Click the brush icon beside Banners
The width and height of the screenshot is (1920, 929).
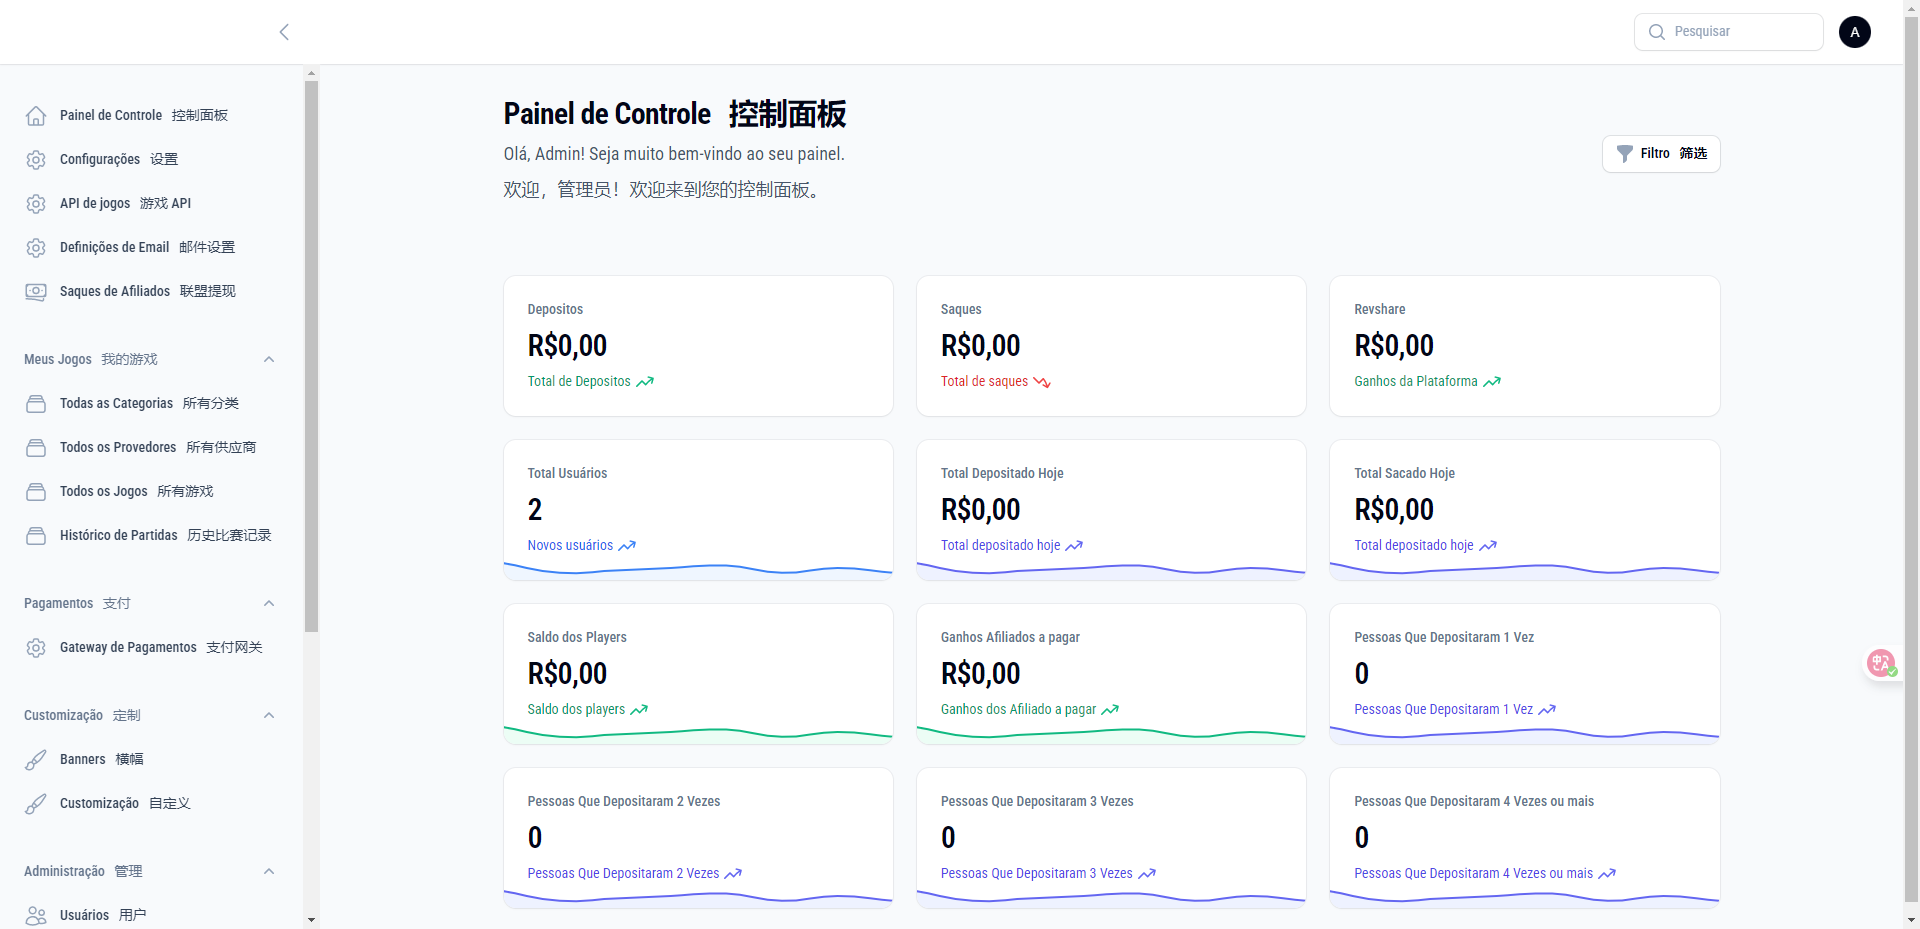(36, 760)
